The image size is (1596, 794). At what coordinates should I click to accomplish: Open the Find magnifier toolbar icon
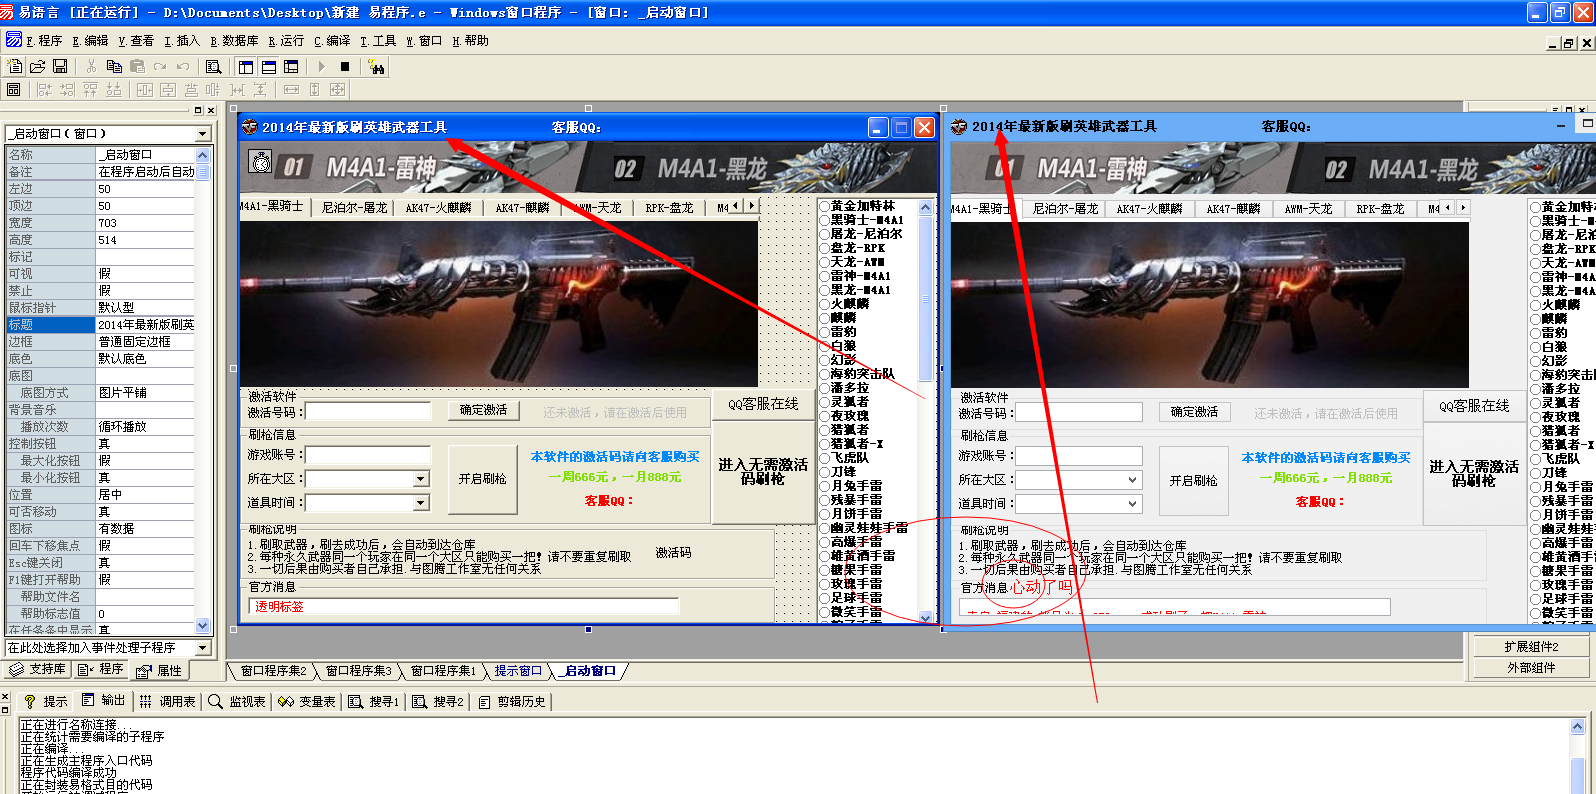[213, 66]
